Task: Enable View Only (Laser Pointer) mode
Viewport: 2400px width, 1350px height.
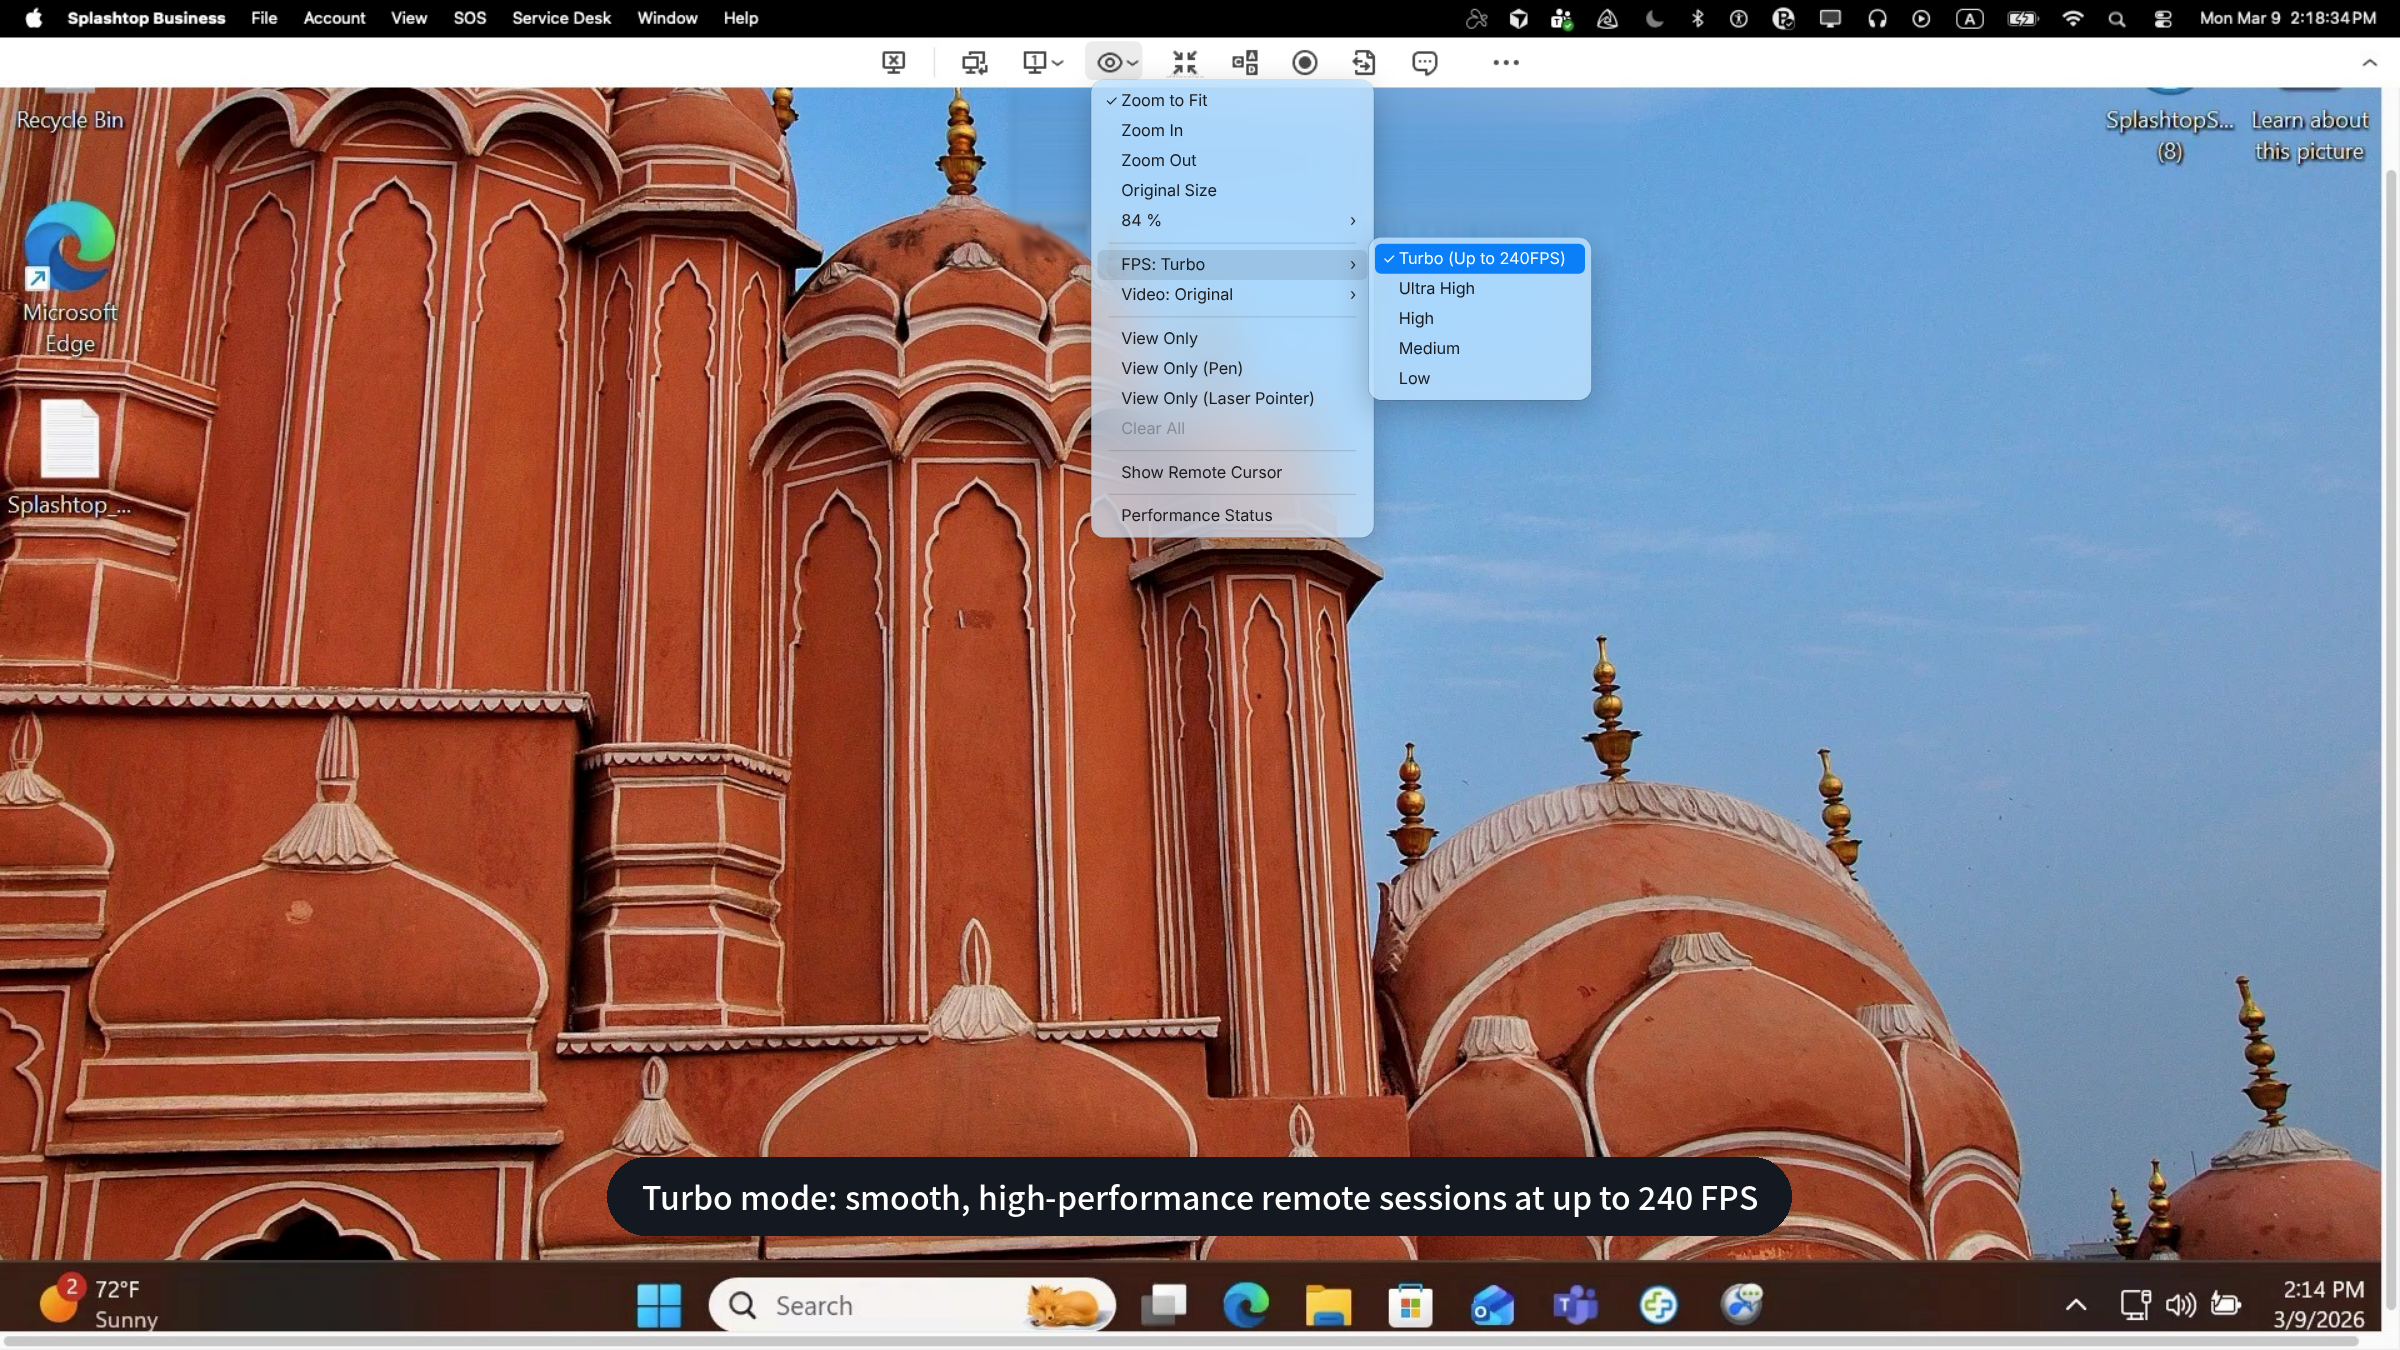Action: click(x=1233, y=398)
